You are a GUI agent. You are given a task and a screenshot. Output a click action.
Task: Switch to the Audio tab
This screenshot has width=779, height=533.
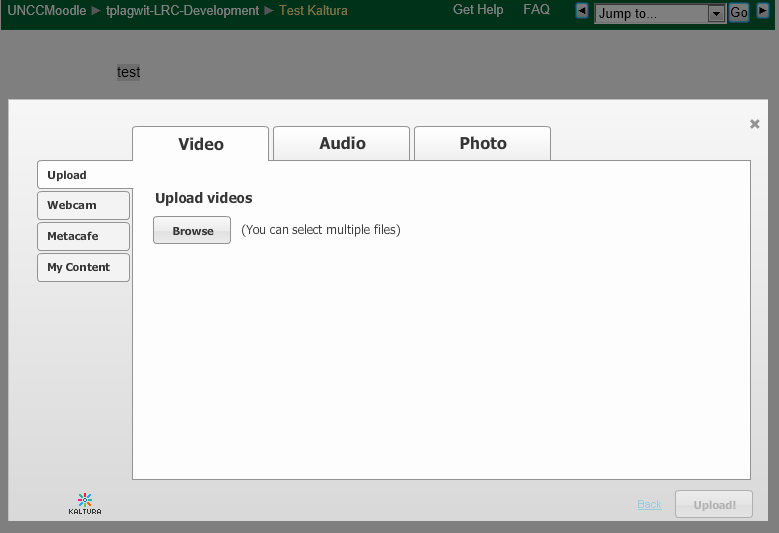(342, 143)
